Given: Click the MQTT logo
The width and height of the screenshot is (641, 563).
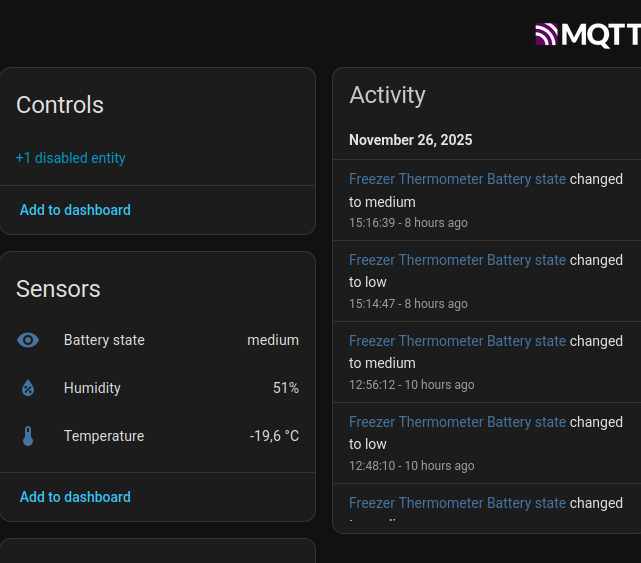Looking at the screenshot, I should point(588,35).
